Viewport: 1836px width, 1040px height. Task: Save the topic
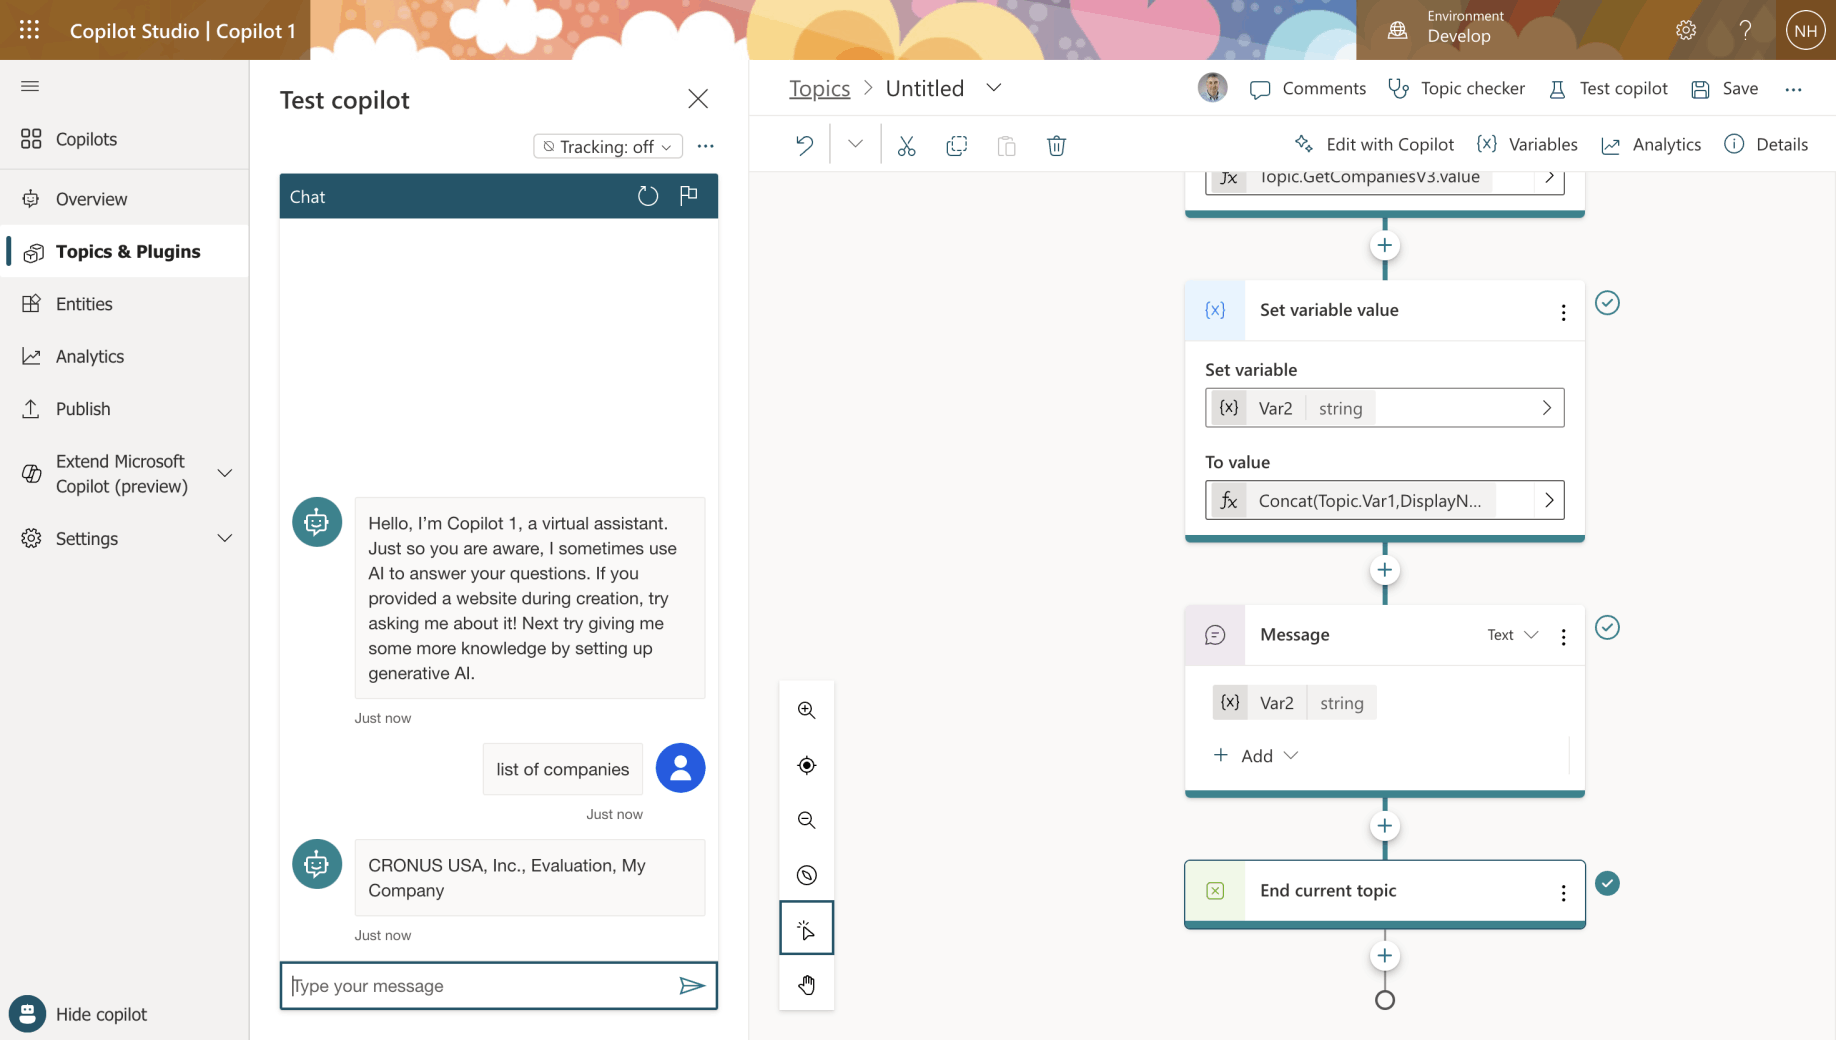pos(1725,89)
